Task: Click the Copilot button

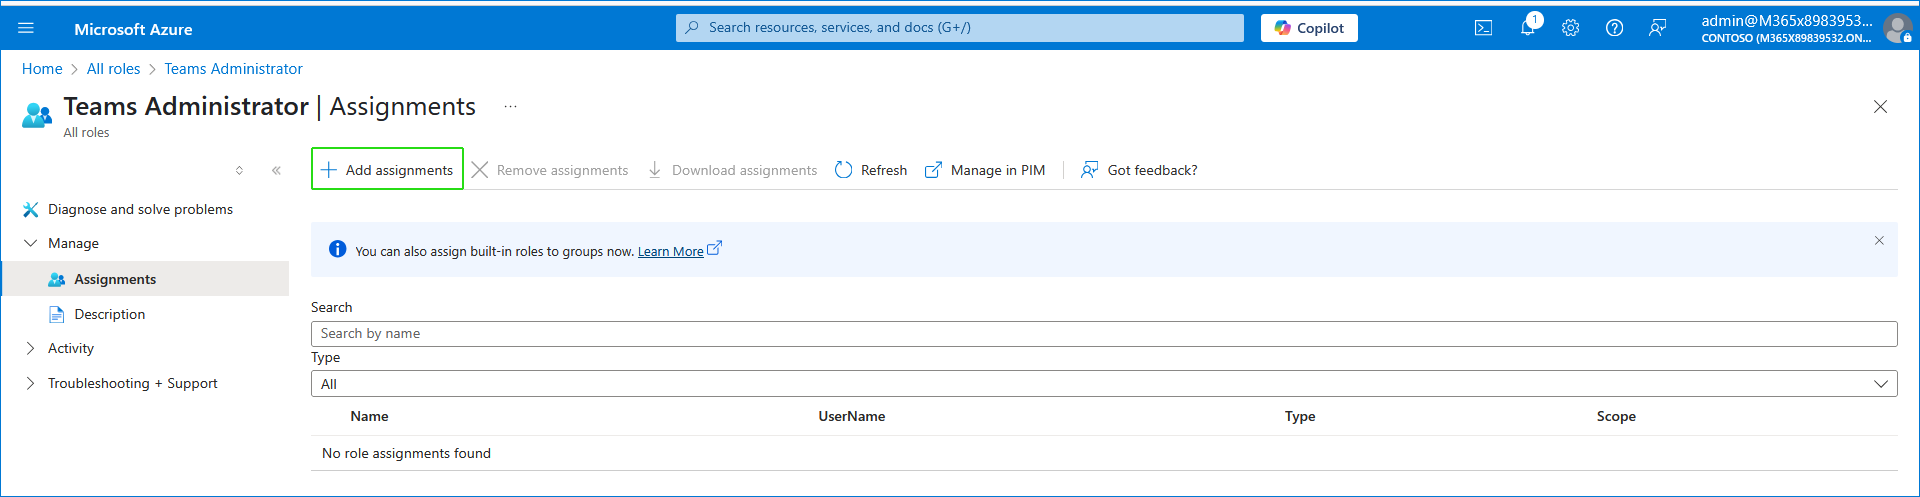Action: (1309, 28)
